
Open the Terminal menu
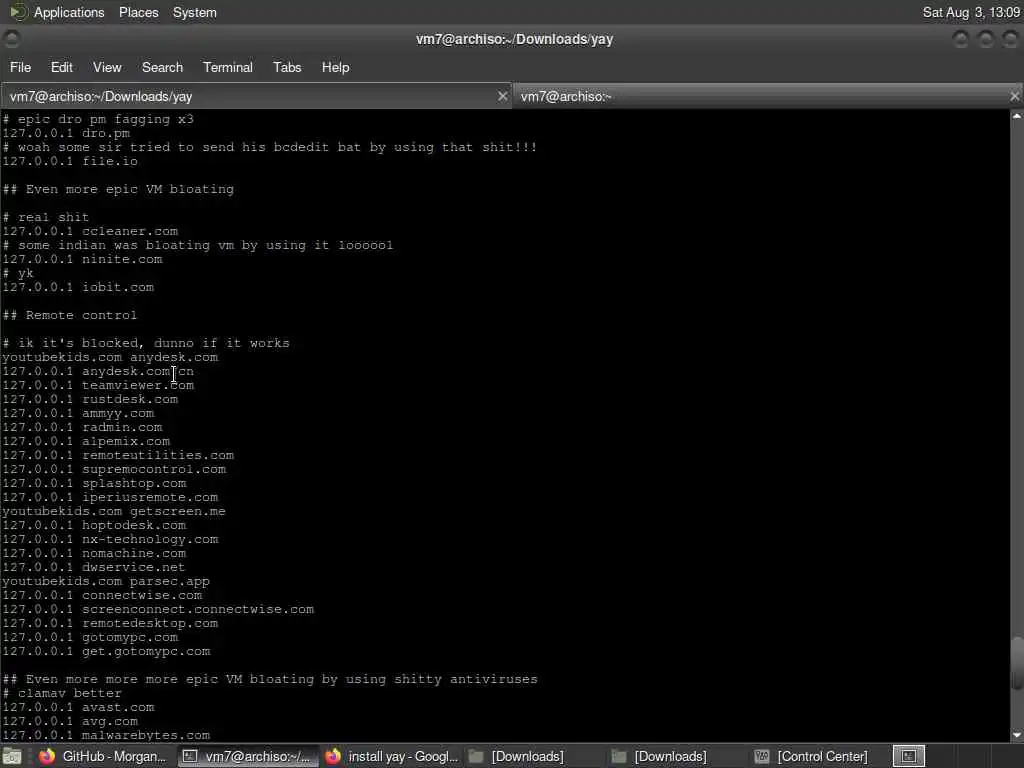tap(227, 67)
